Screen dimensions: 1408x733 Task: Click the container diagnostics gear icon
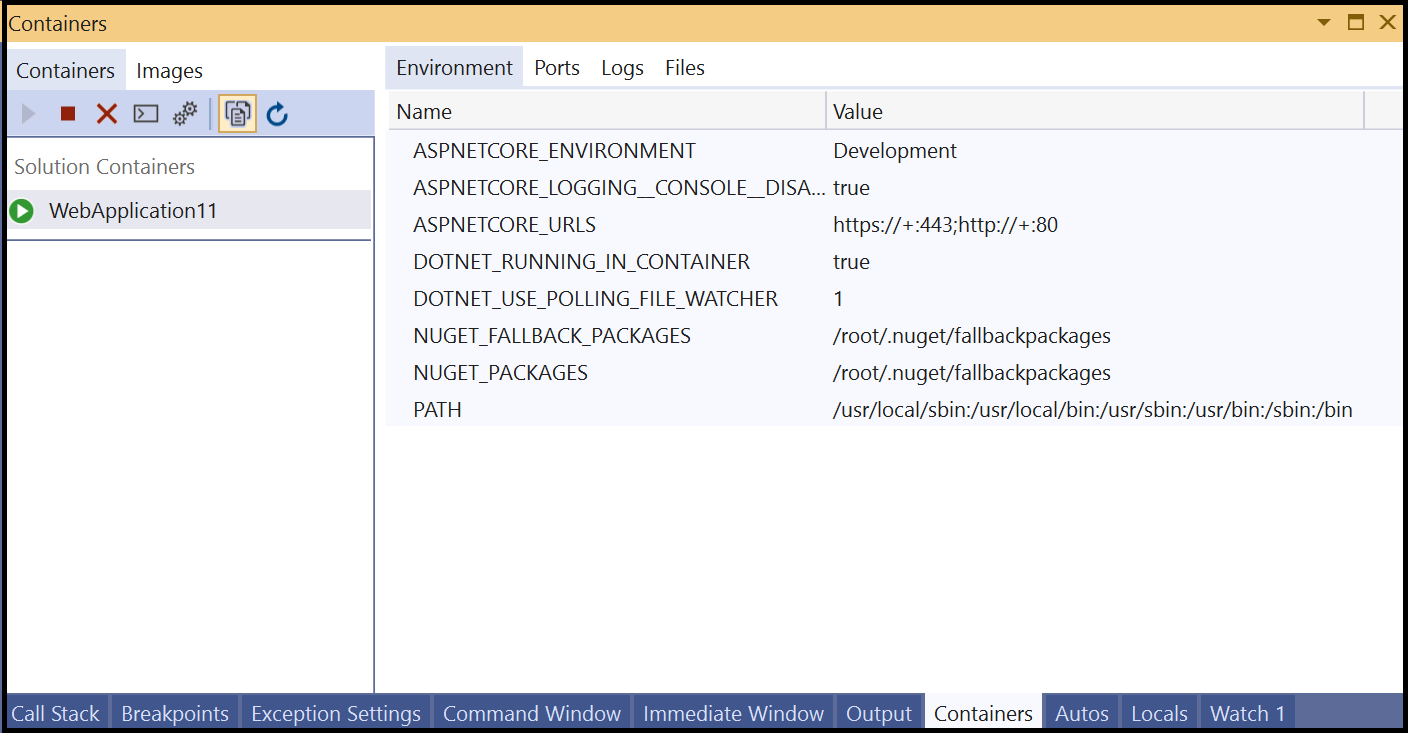point(184,113)
